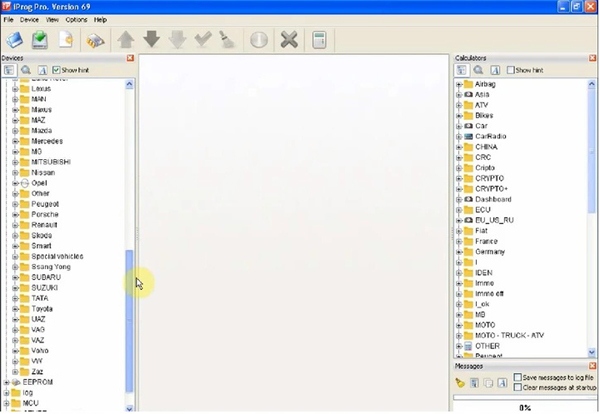The image size is (600, 414).
Task: Click the Devices panel vertical scrollbar thumb
Action: pyautogui.click(x=129, y=321)
